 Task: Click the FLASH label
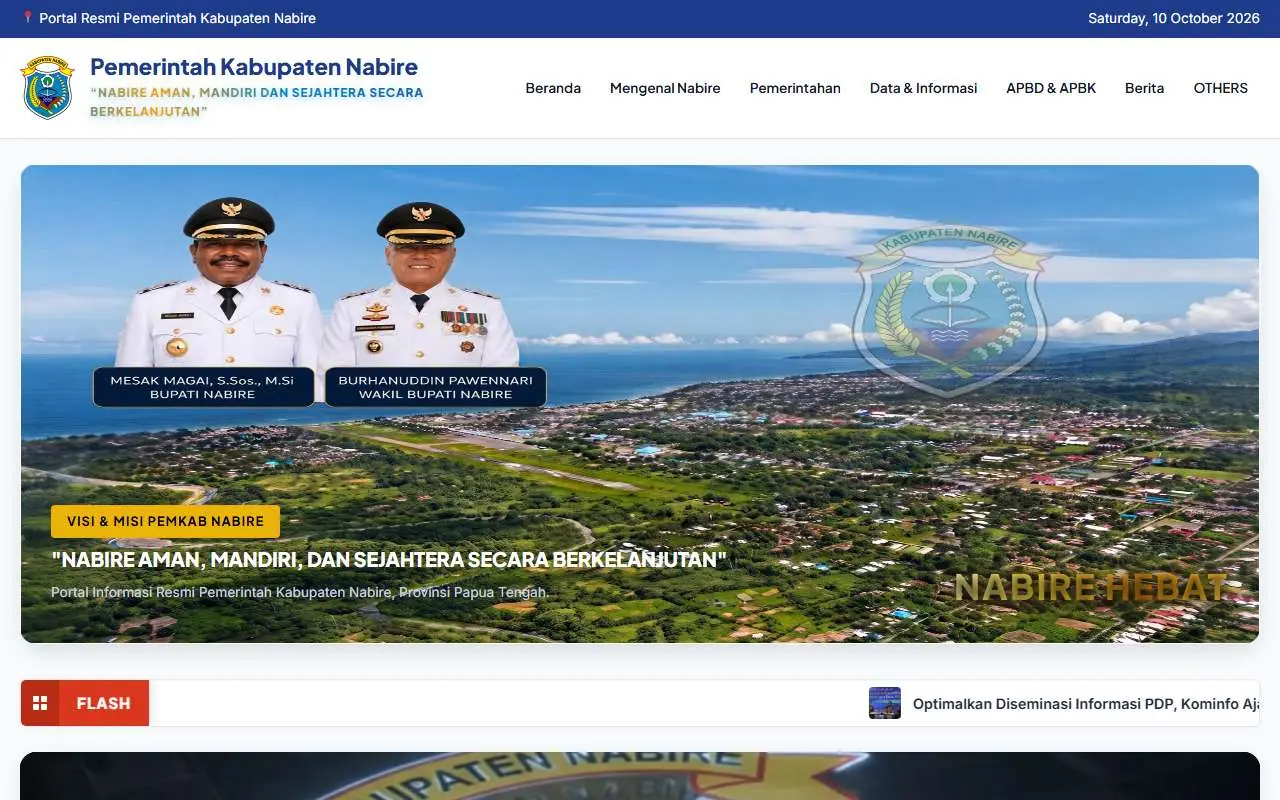click(103, 703)
